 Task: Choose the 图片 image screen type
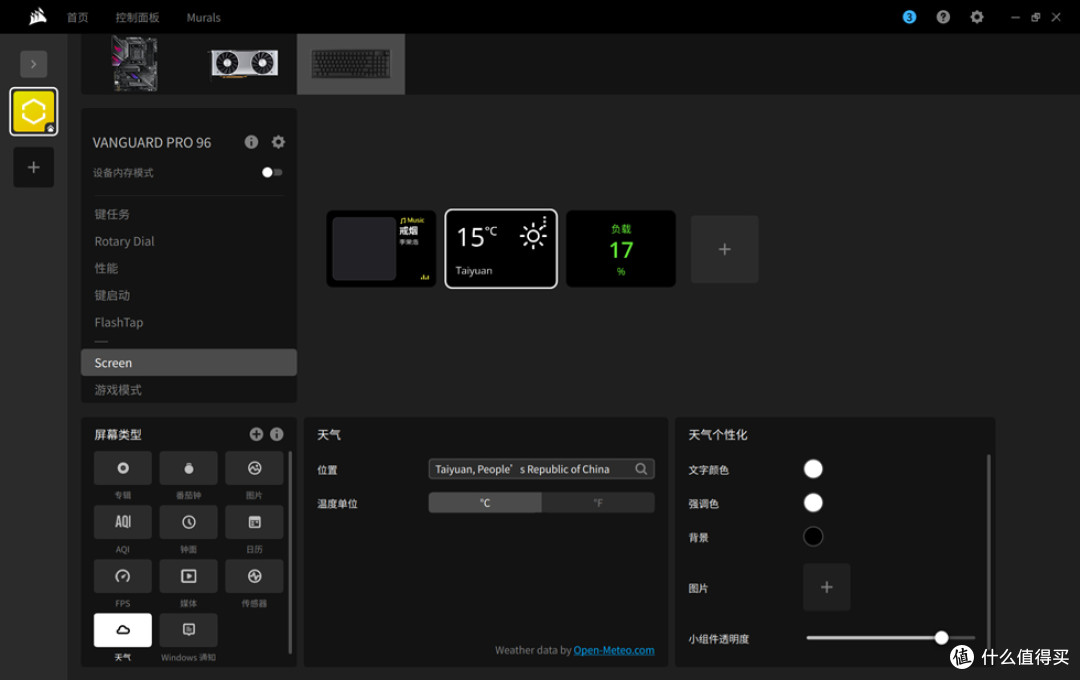click(254, 468)
